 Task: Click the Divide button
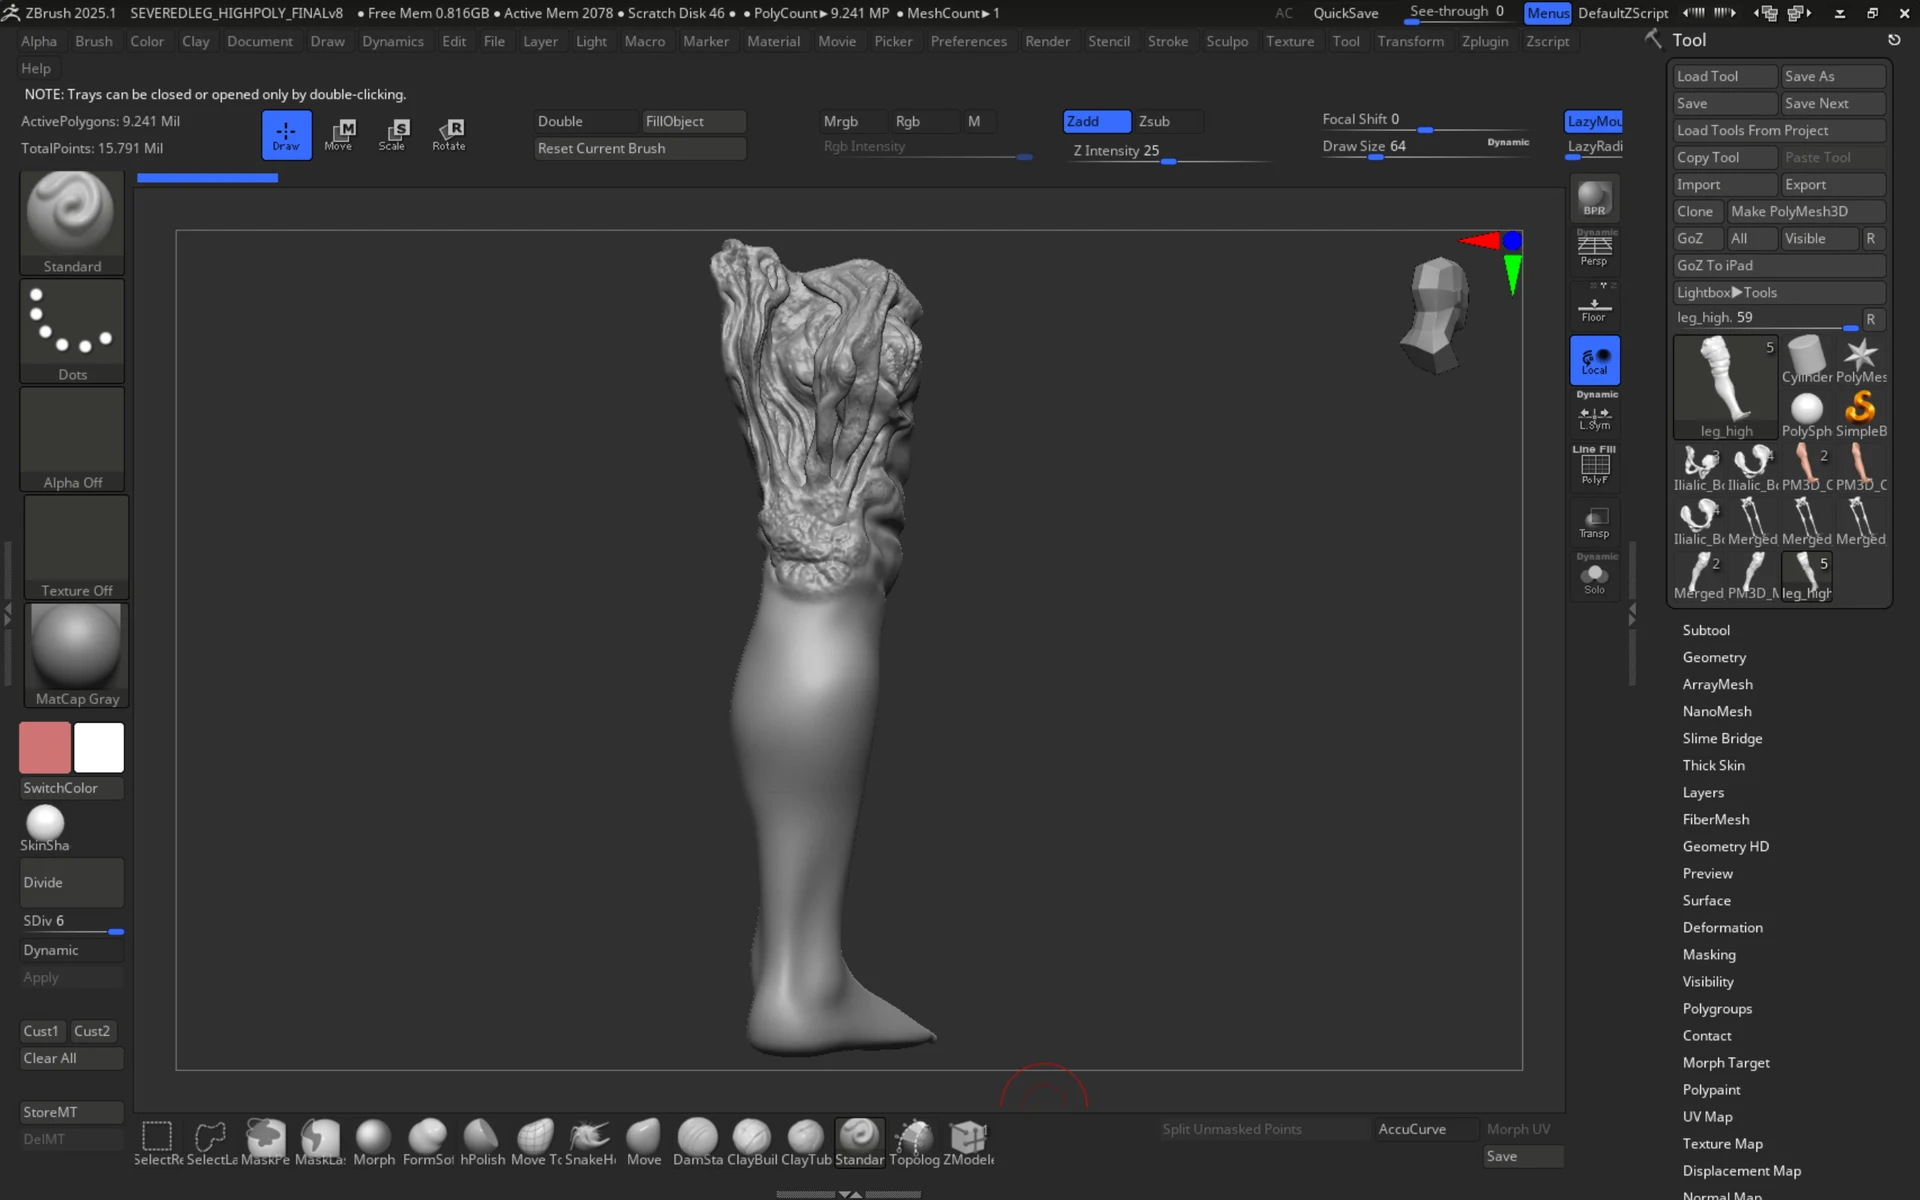[x=72, y=882]
